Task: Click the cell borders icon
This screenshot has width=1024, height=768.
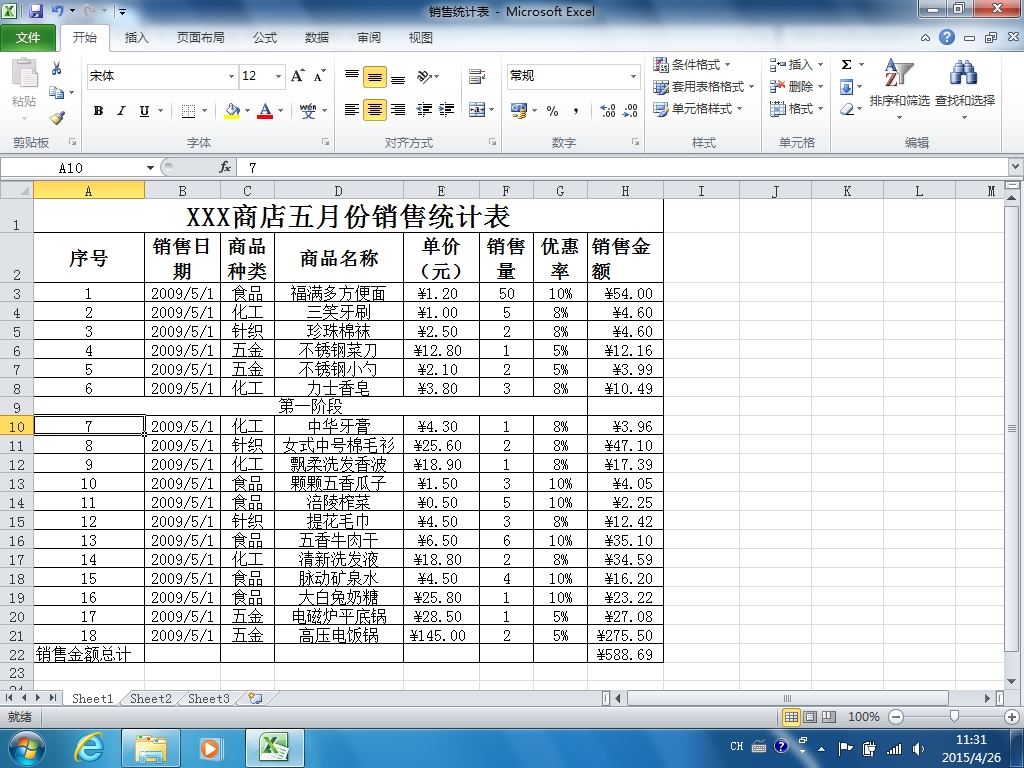Action: 188,111
